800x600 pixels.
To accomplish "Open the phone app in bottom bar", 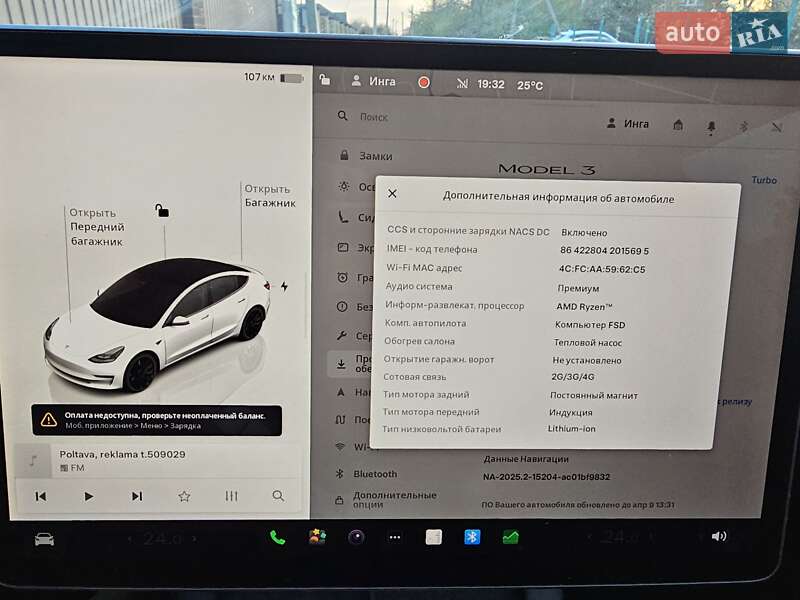I will pyautogui.click(x=278, y=537).
